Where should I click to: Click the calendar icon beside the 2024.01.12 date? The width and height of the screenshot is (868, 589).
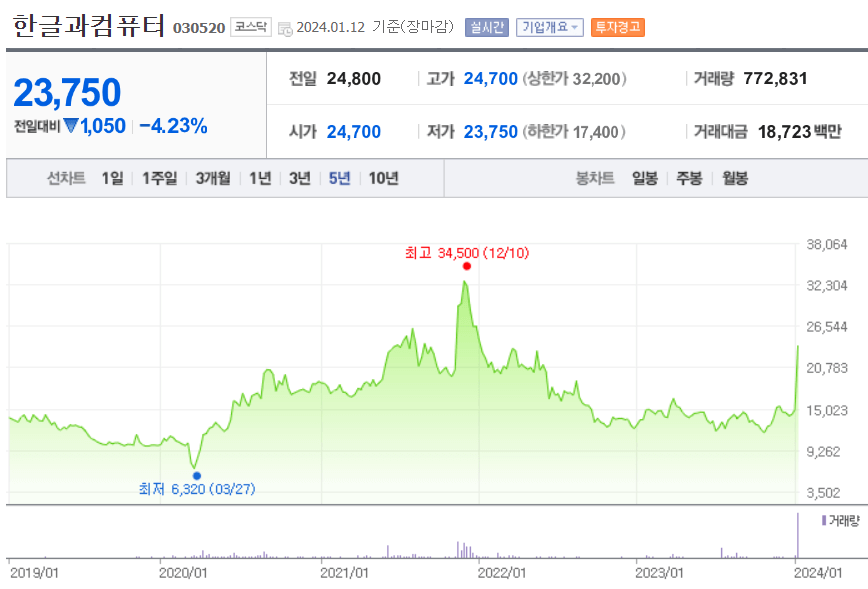pos(285,29)
